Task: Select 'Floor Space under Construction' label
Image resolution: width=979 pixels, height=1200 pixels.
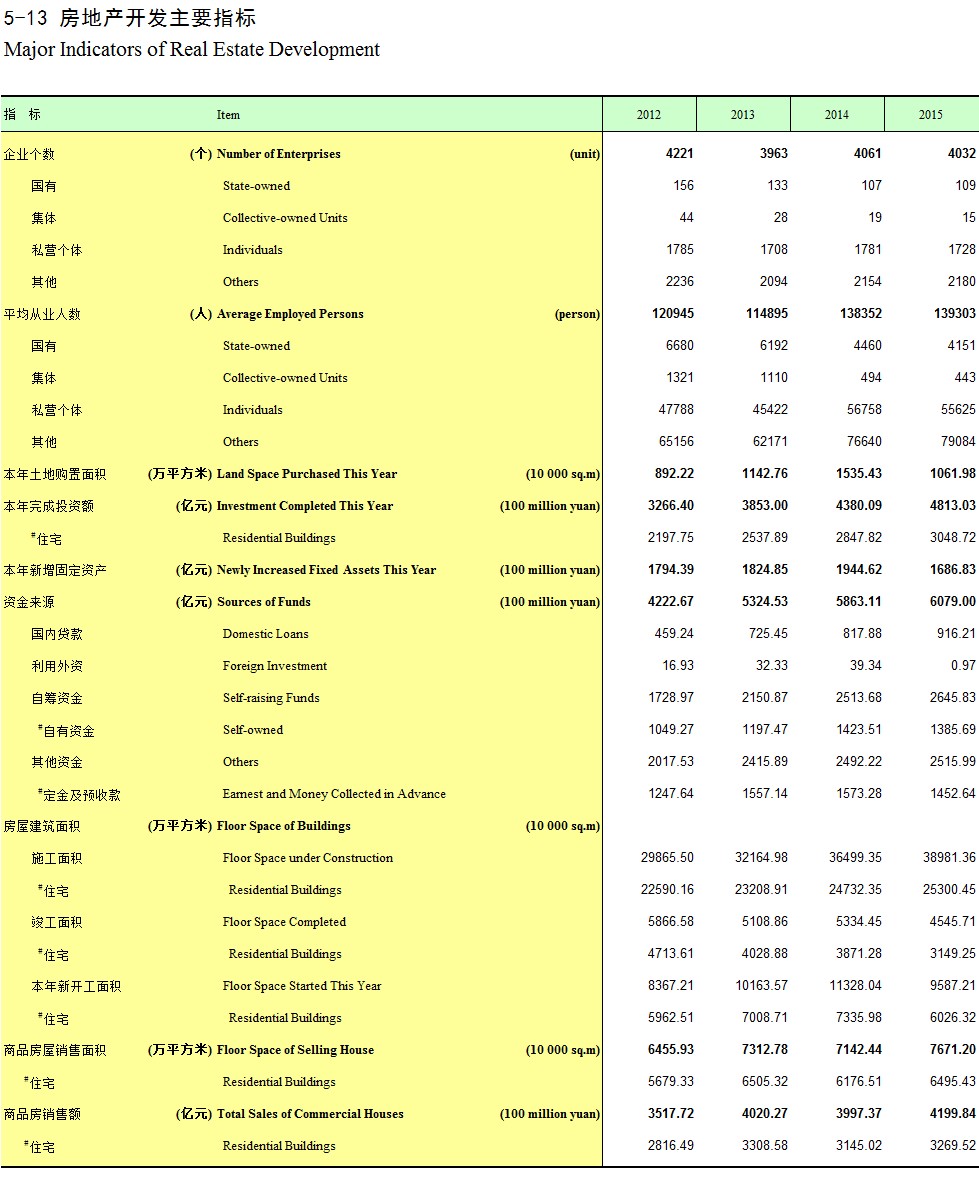Action: pos(308,858)
